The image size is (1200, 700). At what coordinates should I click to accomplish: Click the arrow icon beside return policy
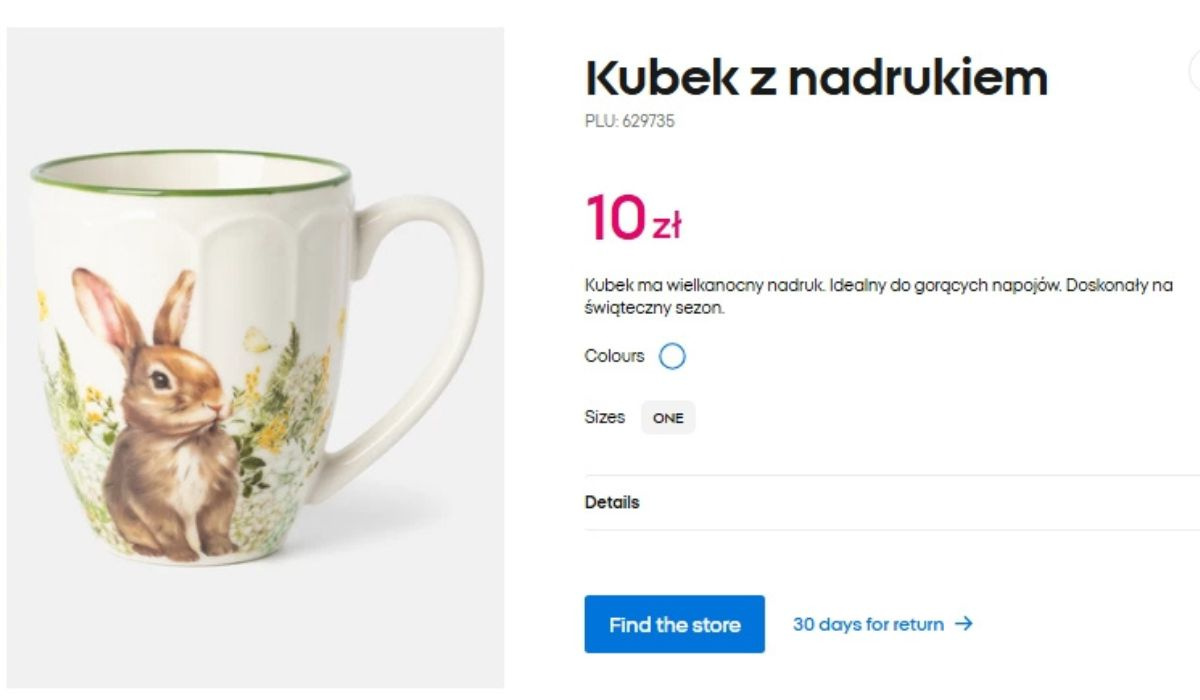[964, 624]
